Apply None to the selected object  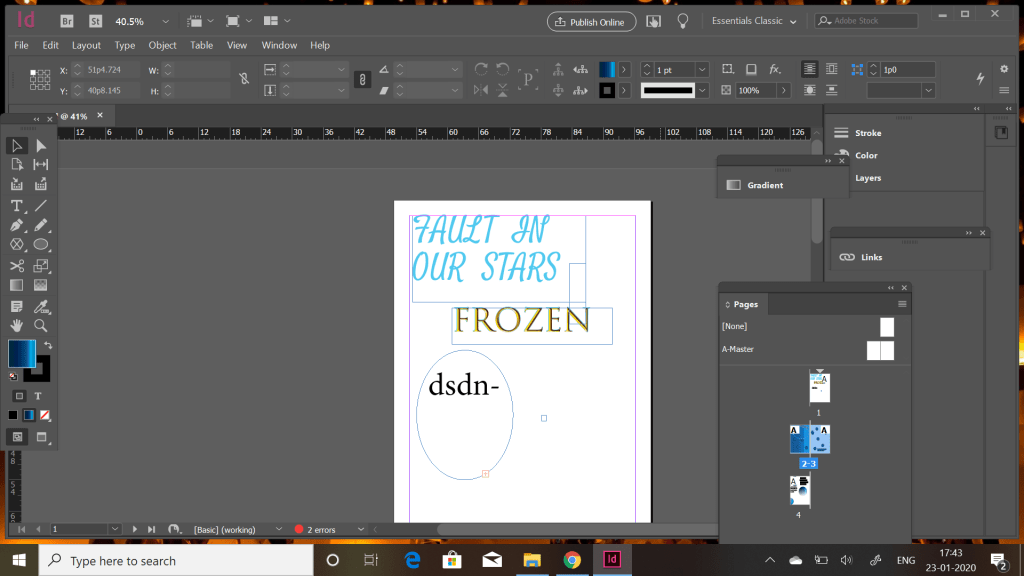pos(45,415)
